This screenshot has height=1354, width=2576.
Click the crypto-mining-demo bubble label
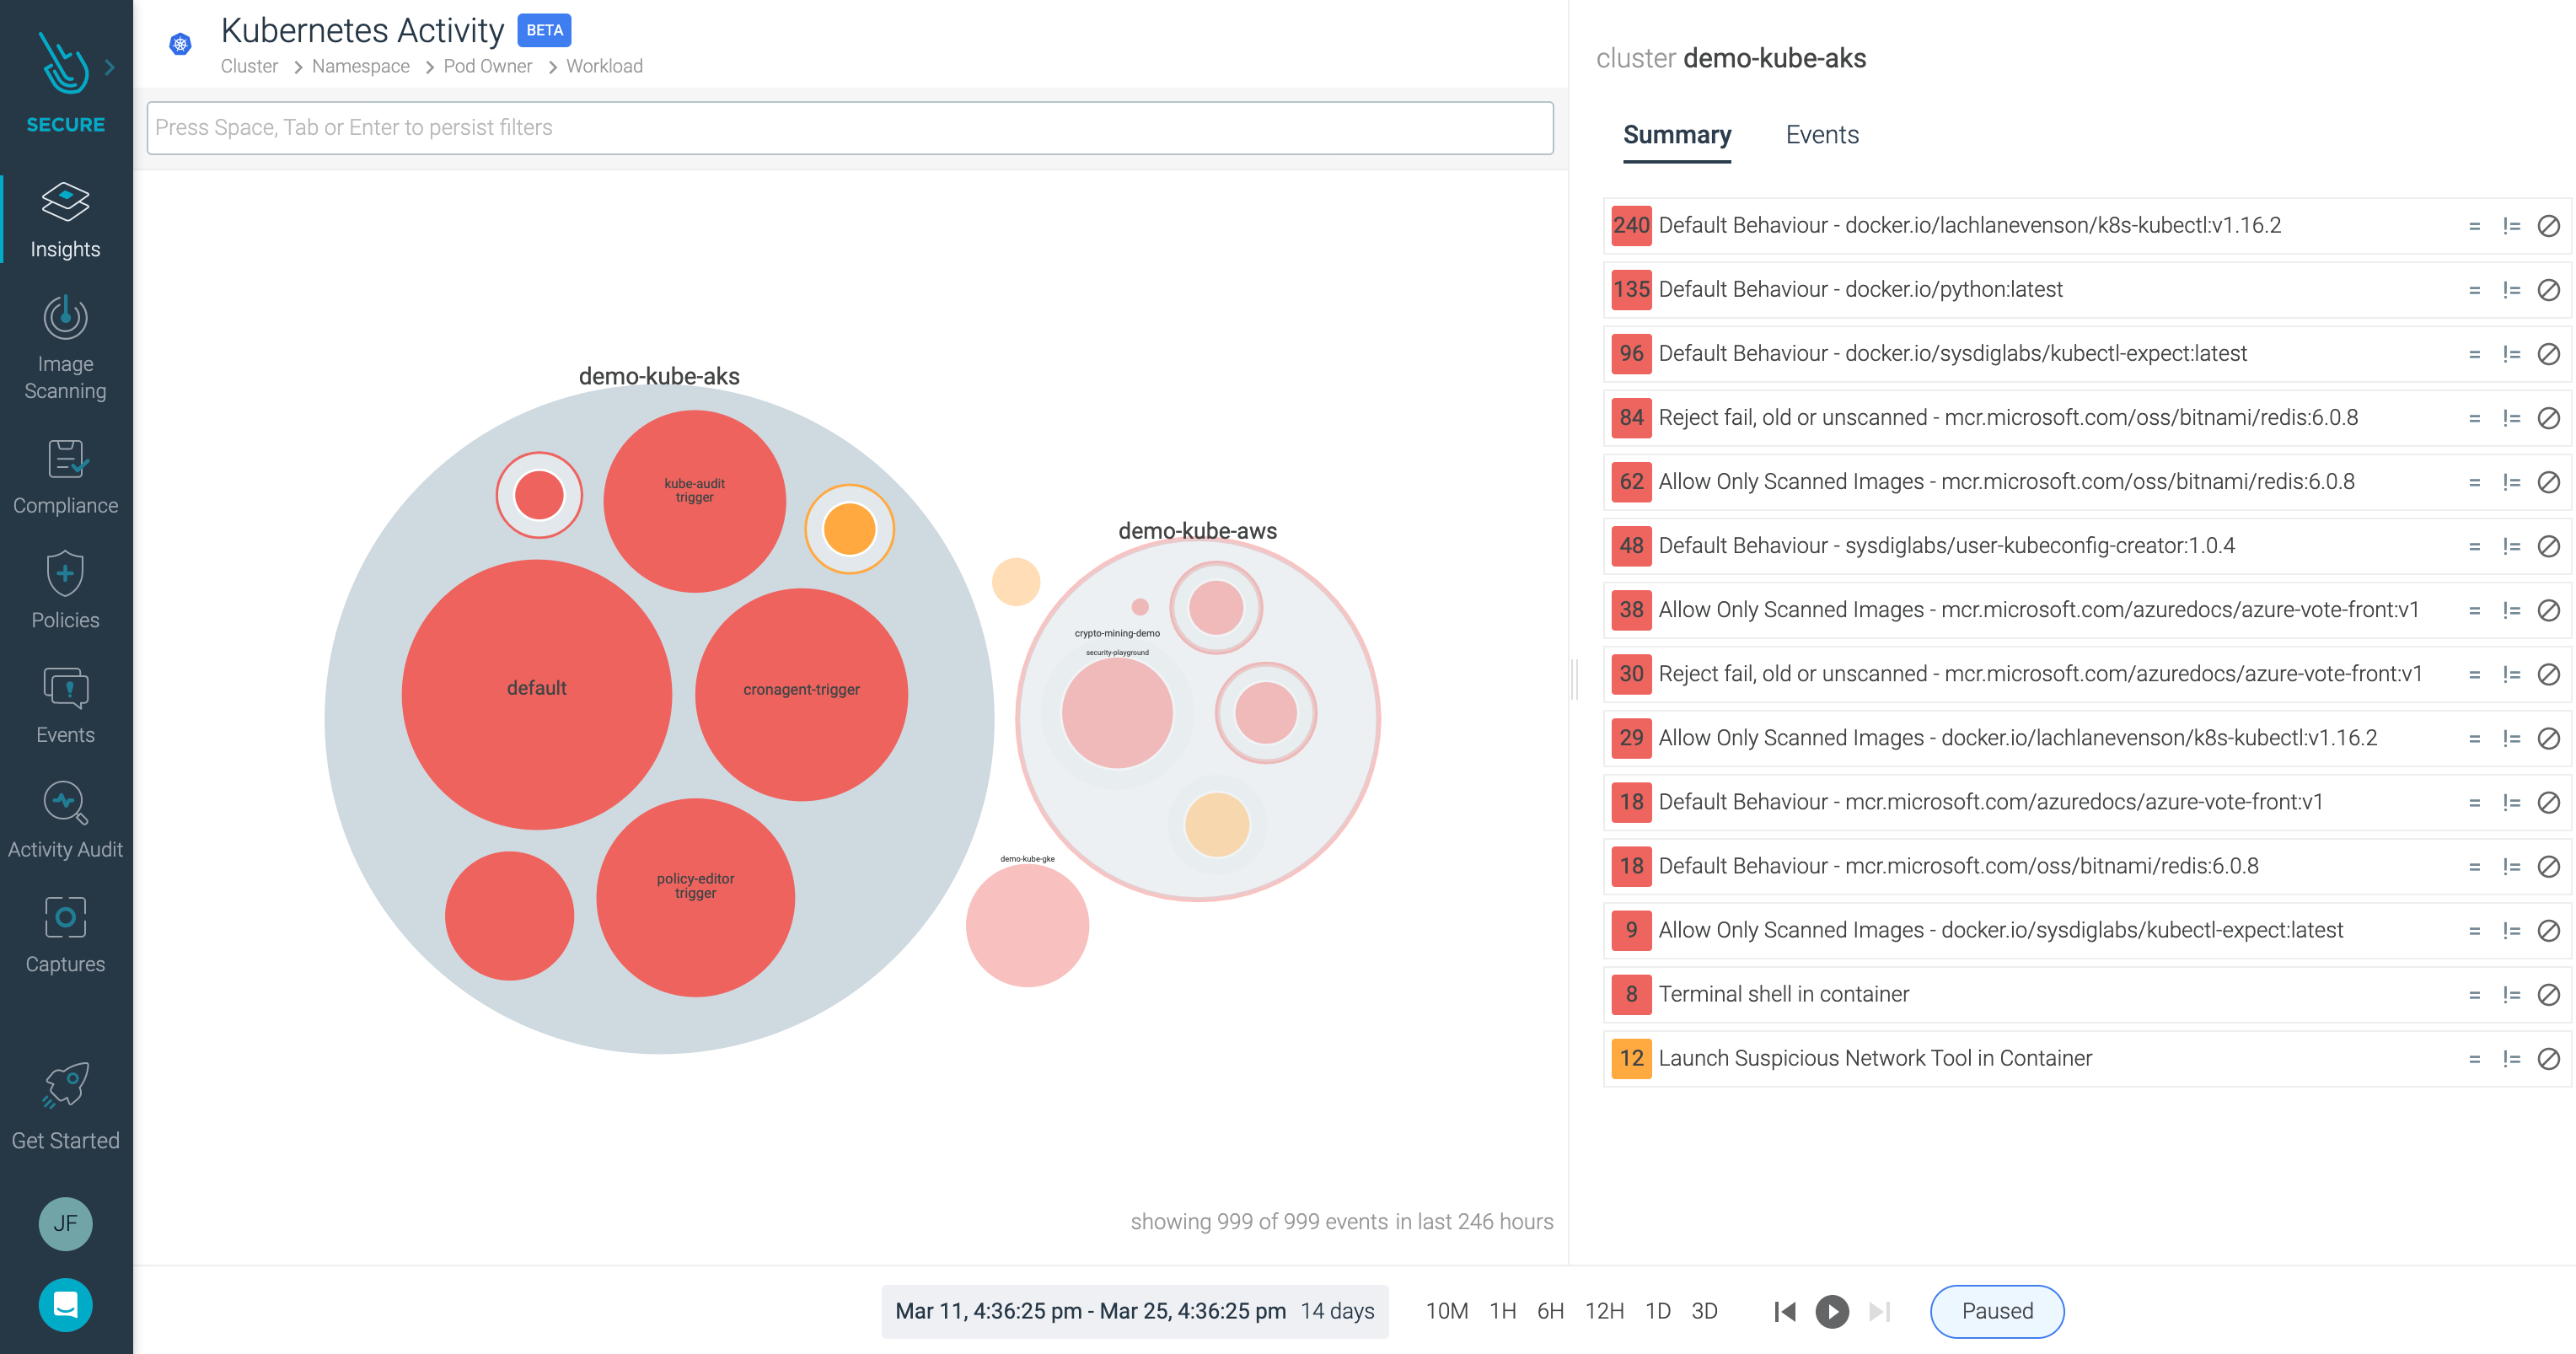(1117, 633)
